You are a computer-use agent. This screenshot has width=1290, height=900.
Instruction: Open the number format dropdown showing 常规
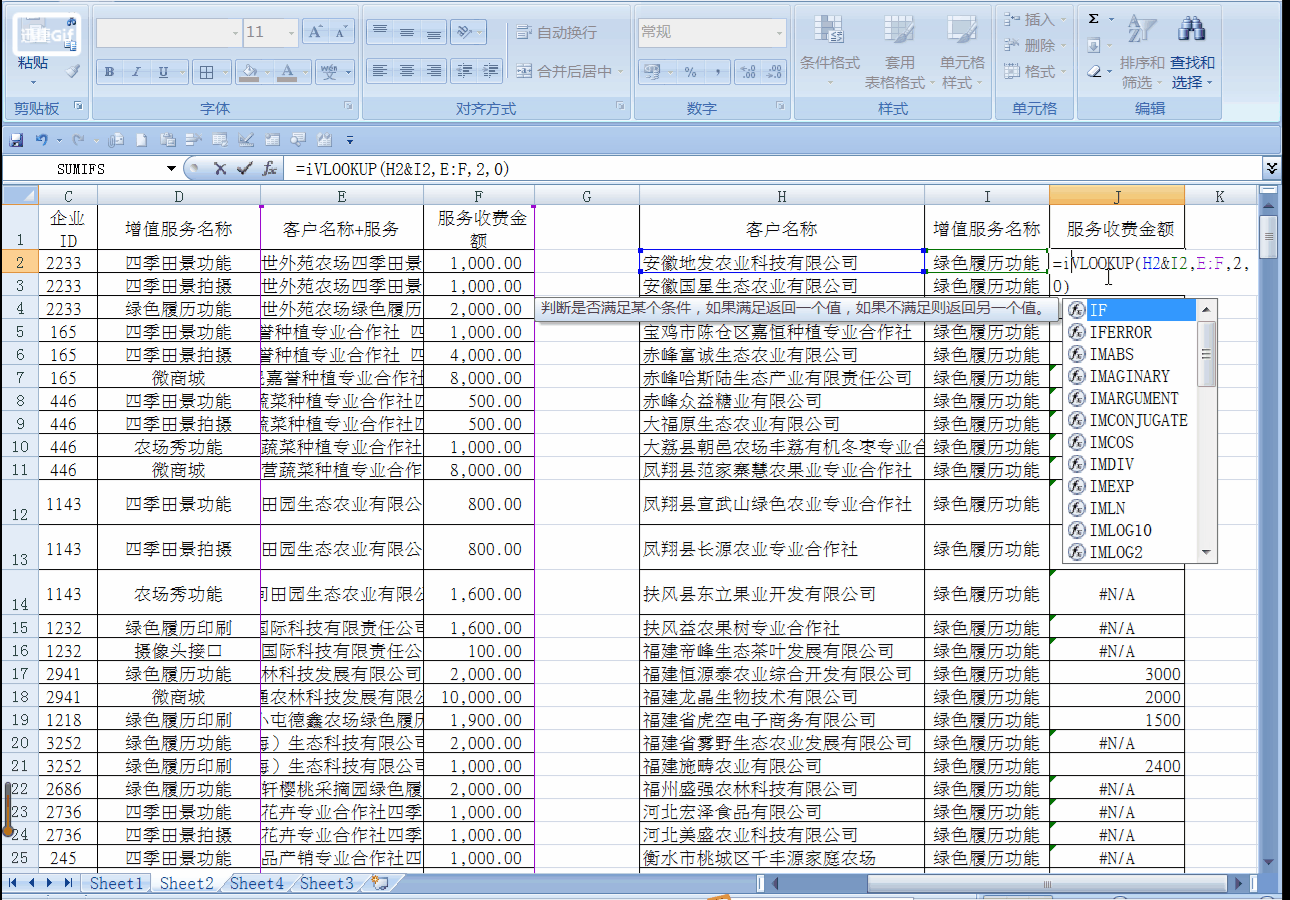[x=778, y=31]
